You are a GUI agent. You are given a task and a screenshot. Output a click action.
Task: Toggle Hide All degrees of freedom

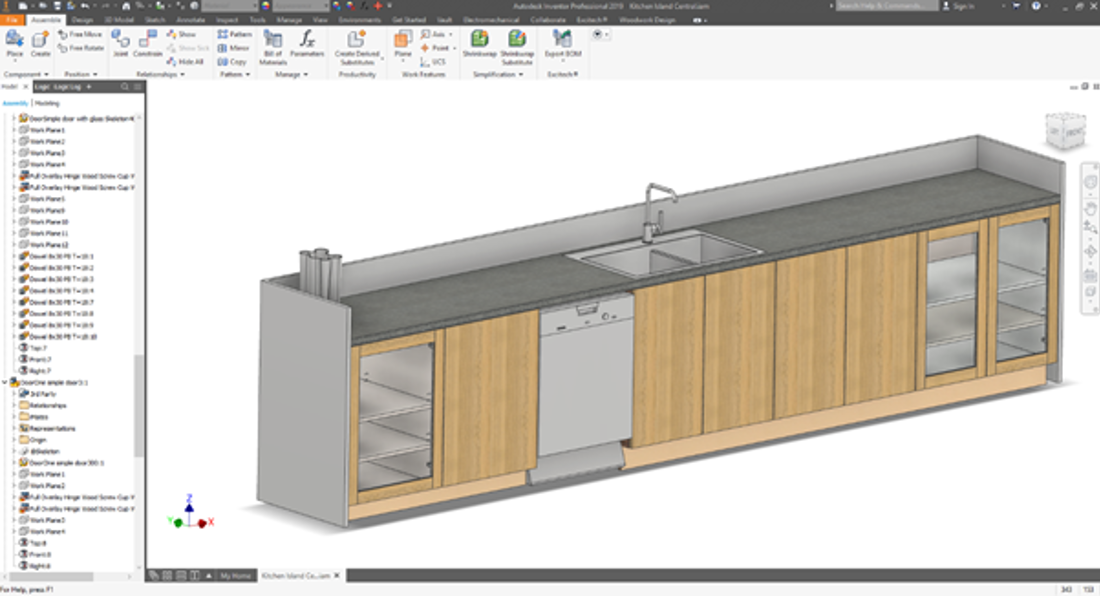point(189,61)
